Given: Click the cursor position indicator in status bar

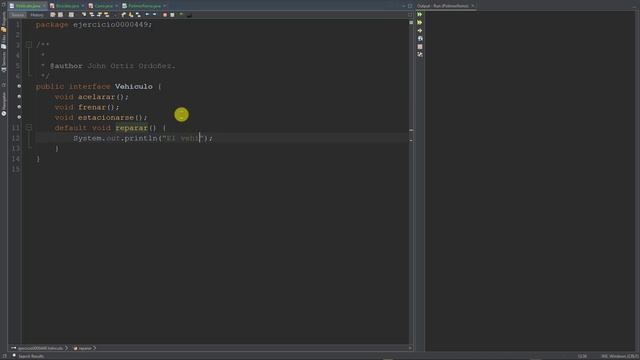Looking at the screenshot, I should coord(582,356).
